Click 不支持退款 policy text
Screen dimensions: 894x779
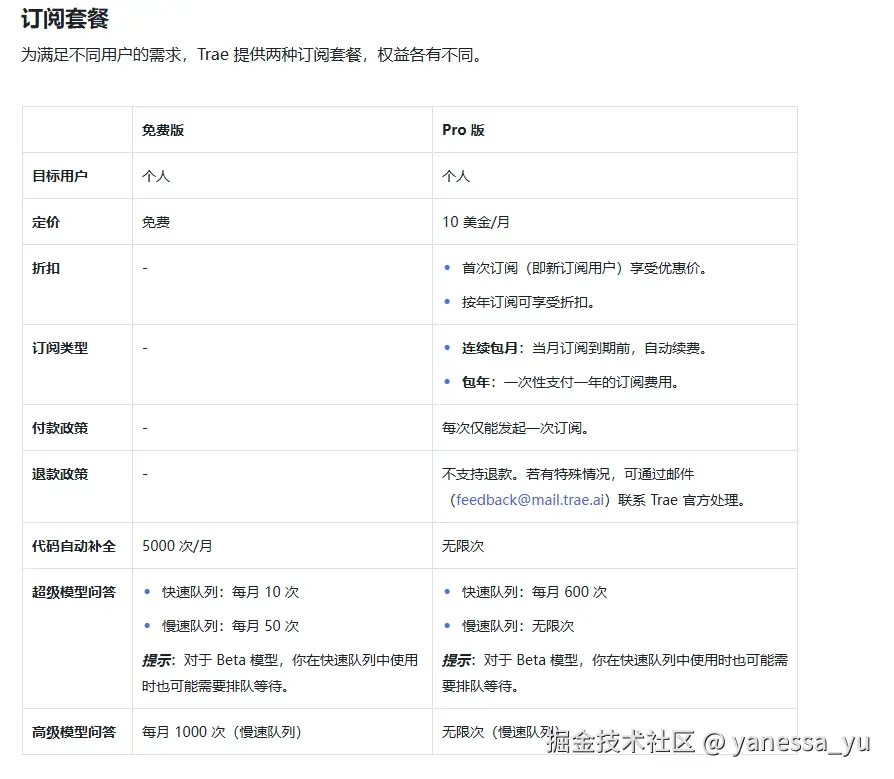595,487
